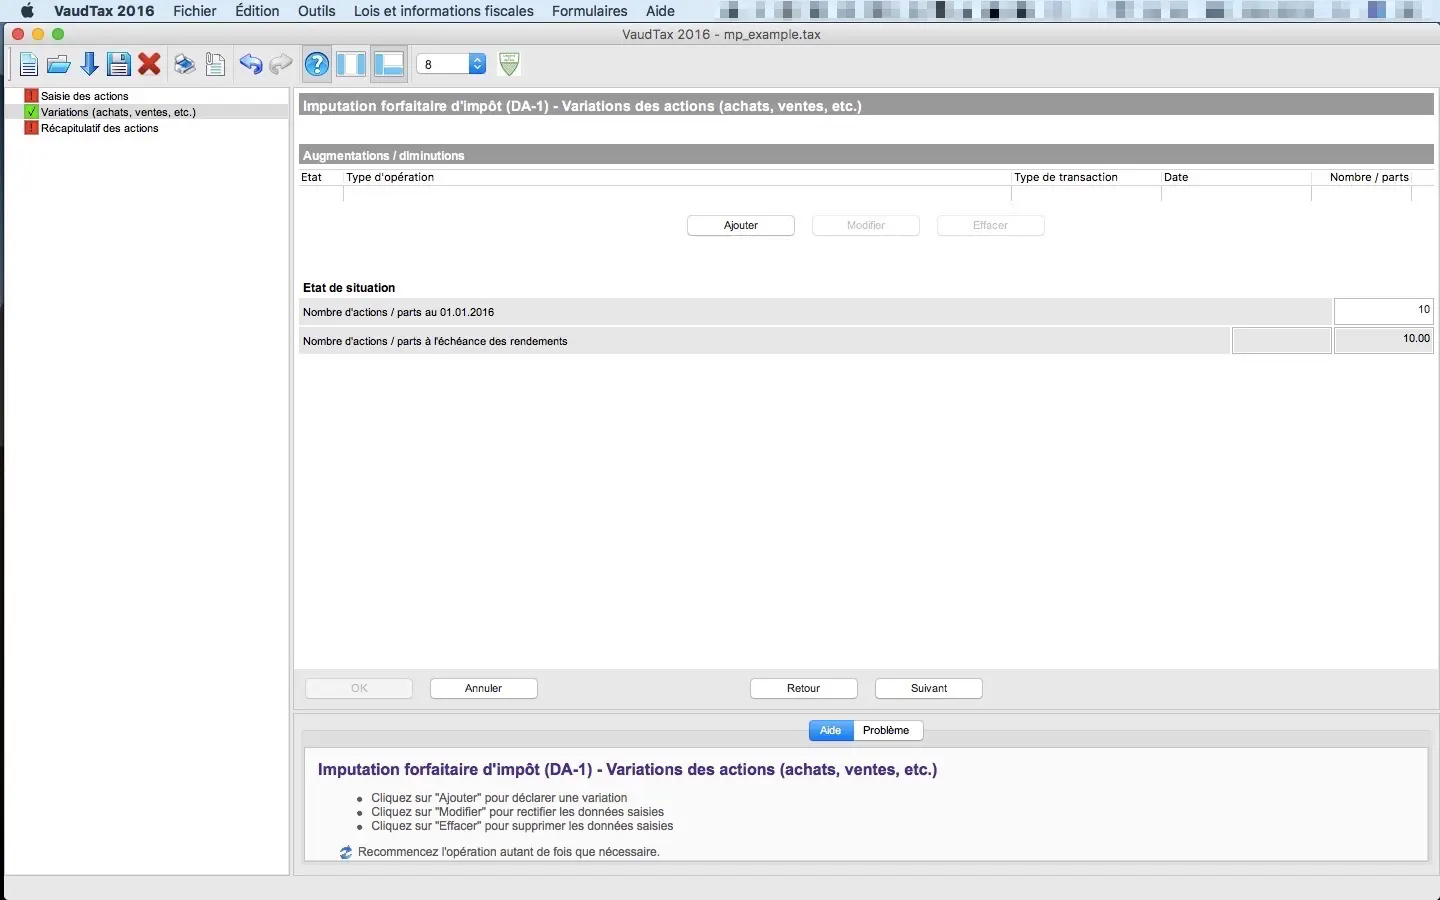Click the red status icon beside Saisie des actions
This screenshot has width=1440, height=900.
[x=31, y=96]
